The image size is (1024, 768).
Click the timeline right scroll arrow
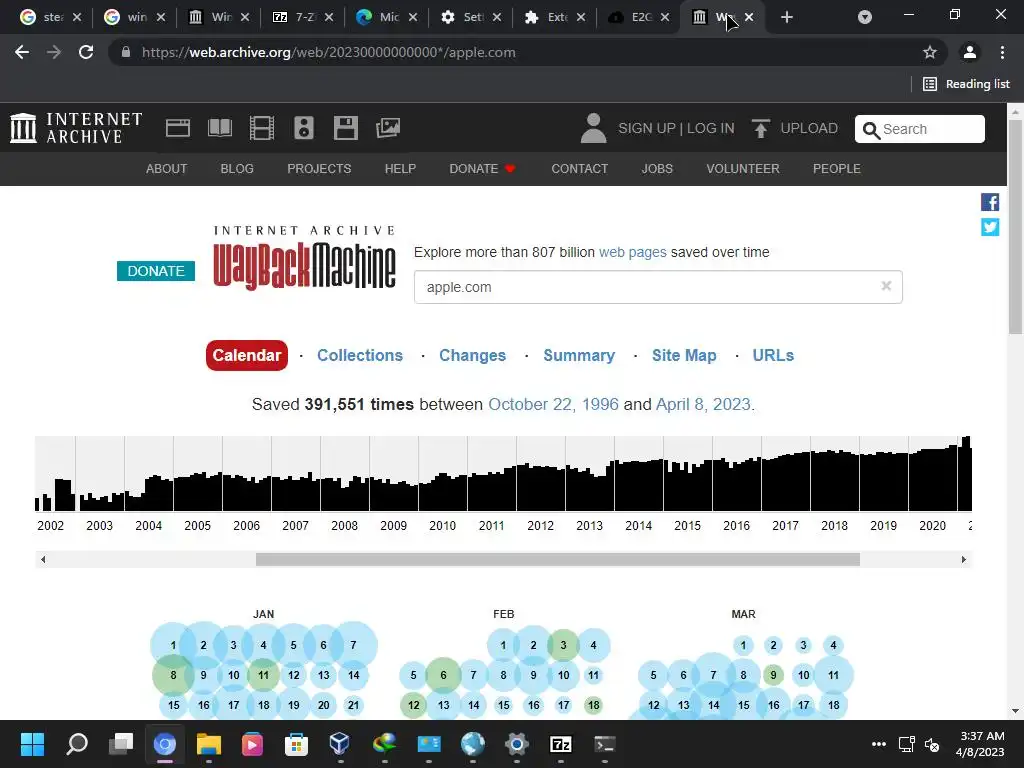pyautogui.click(x=963, y=559)
